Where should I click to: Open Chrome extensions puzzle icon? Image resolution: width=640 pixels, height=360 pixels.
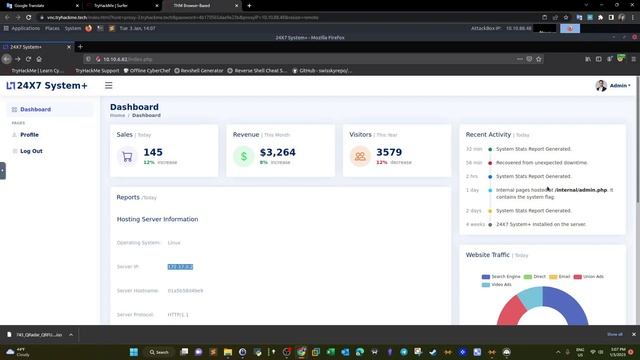coord(600,18)
